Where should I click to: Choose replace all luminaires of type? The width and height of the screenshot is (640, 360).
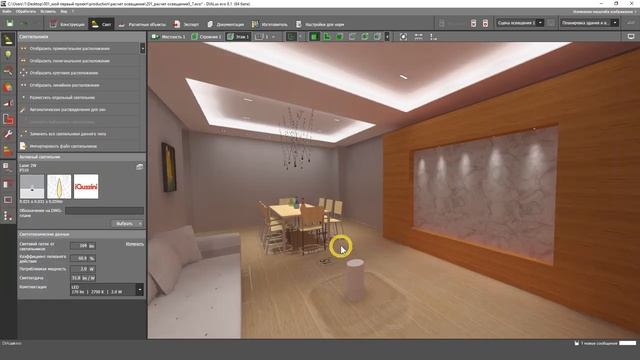click(x=79, y=134)
